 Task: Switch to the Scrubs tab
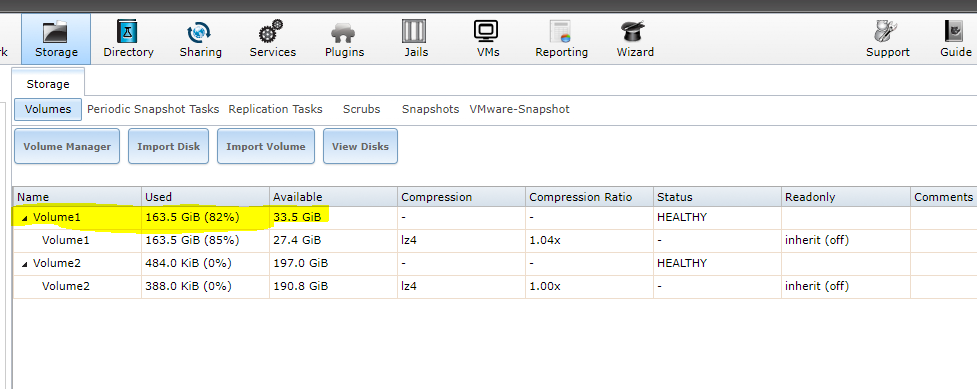coord(361,109)
